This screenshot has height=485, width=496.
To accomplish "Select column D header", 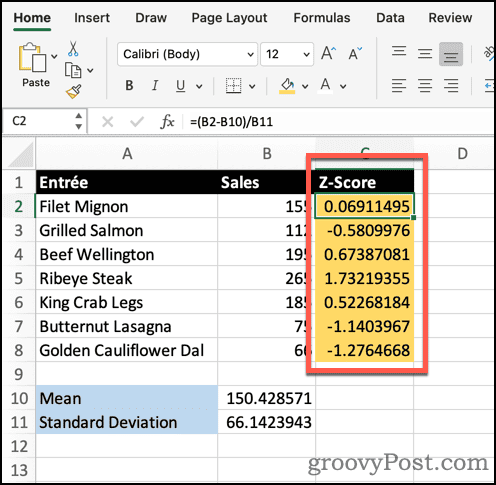I will click(x=462, y=154).
